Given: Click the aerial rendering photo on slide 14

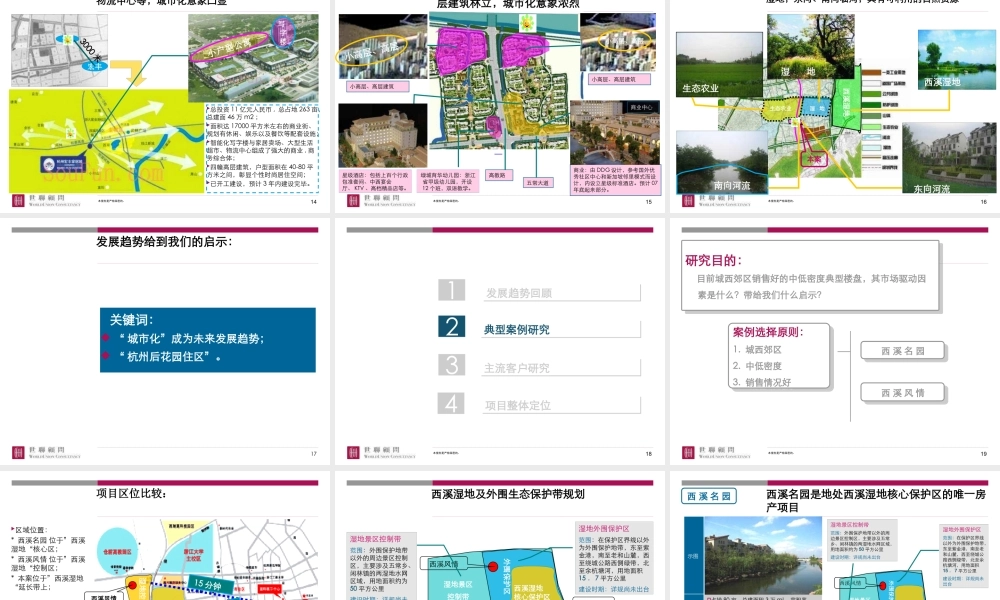Looking at the screenshot, I should tap(253, 59).
